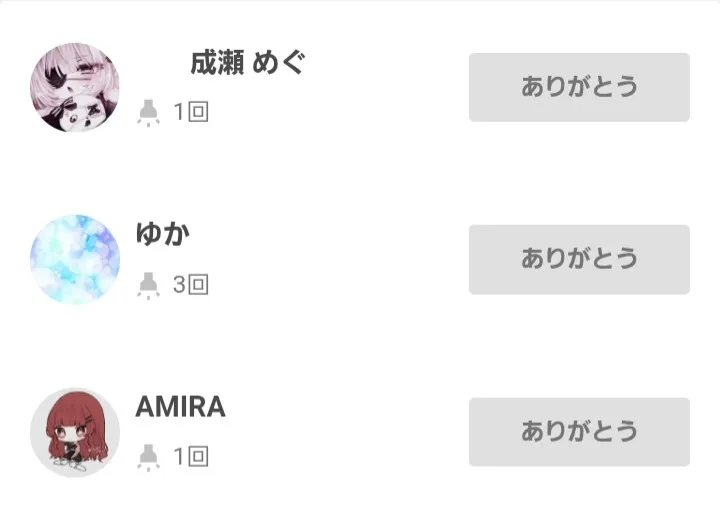Click the 1回 count beside AMIRA's spotlight
Image resolution: width=720 pixels, height=515 pixels.
(x=190, y=457)
